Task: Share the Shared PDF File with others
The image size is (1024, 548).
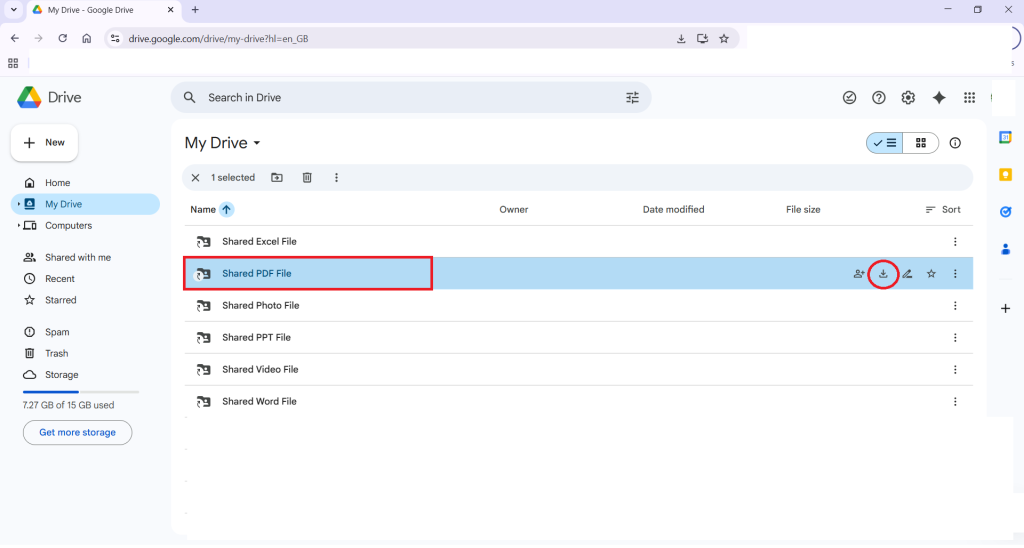Action: pos(859,274)
